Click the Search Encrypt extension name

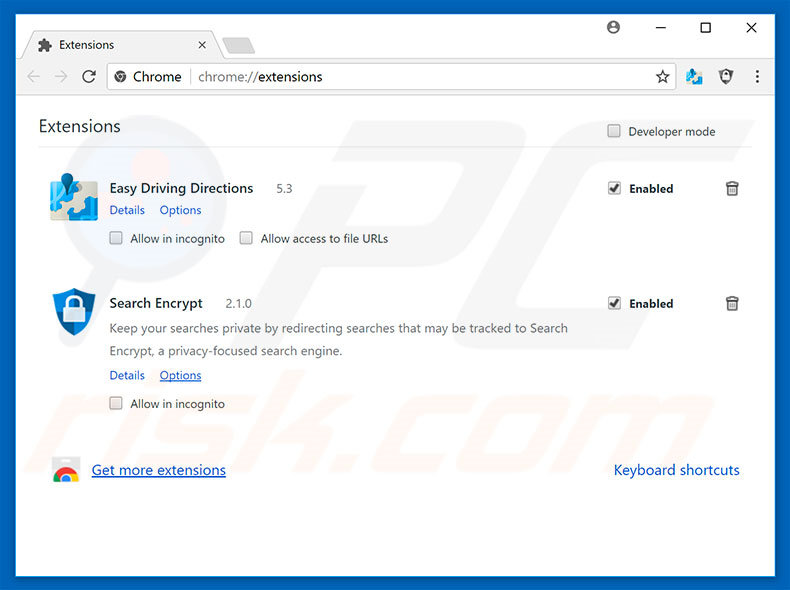[156, 303]
